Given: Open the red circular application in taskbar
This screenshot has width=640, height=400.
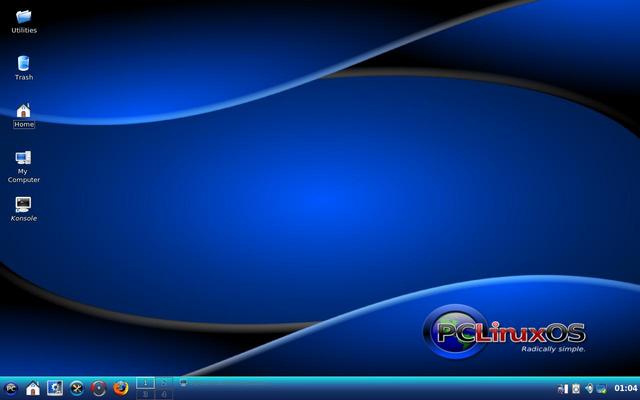Looking at the screenshot, I should [x=99, y=388].
